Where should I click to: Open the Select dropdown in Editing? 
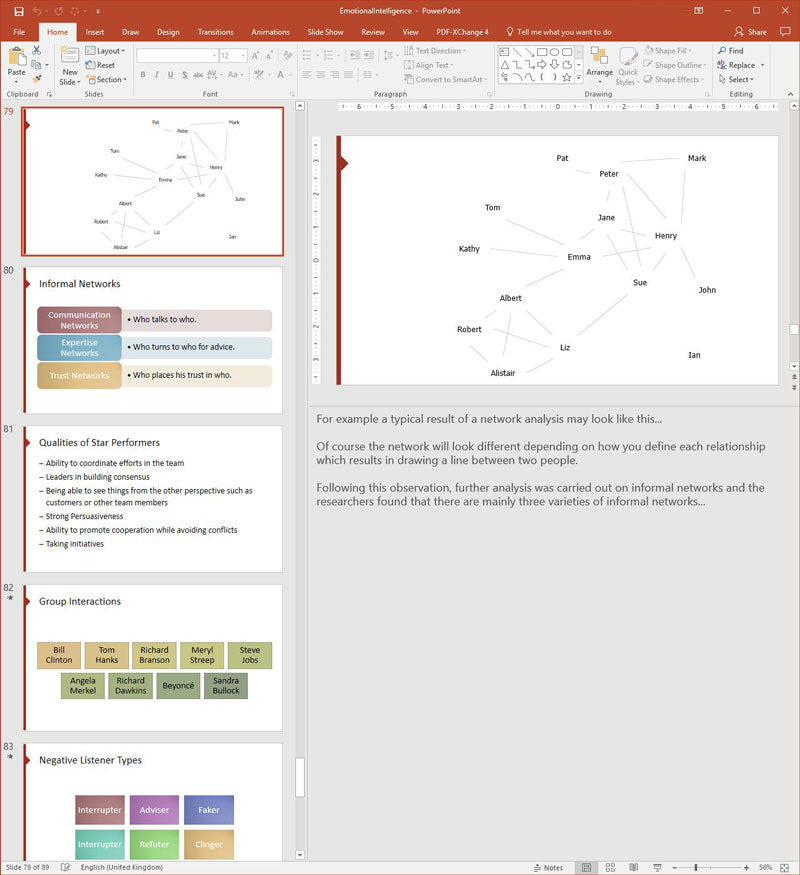(736, 80)
